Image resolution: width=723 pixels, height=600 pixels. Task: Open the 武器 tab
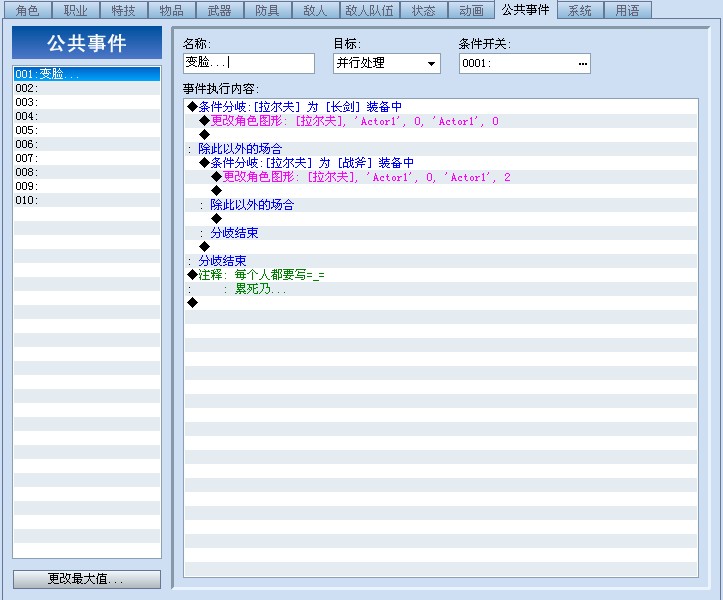click(x=219, y=10)
